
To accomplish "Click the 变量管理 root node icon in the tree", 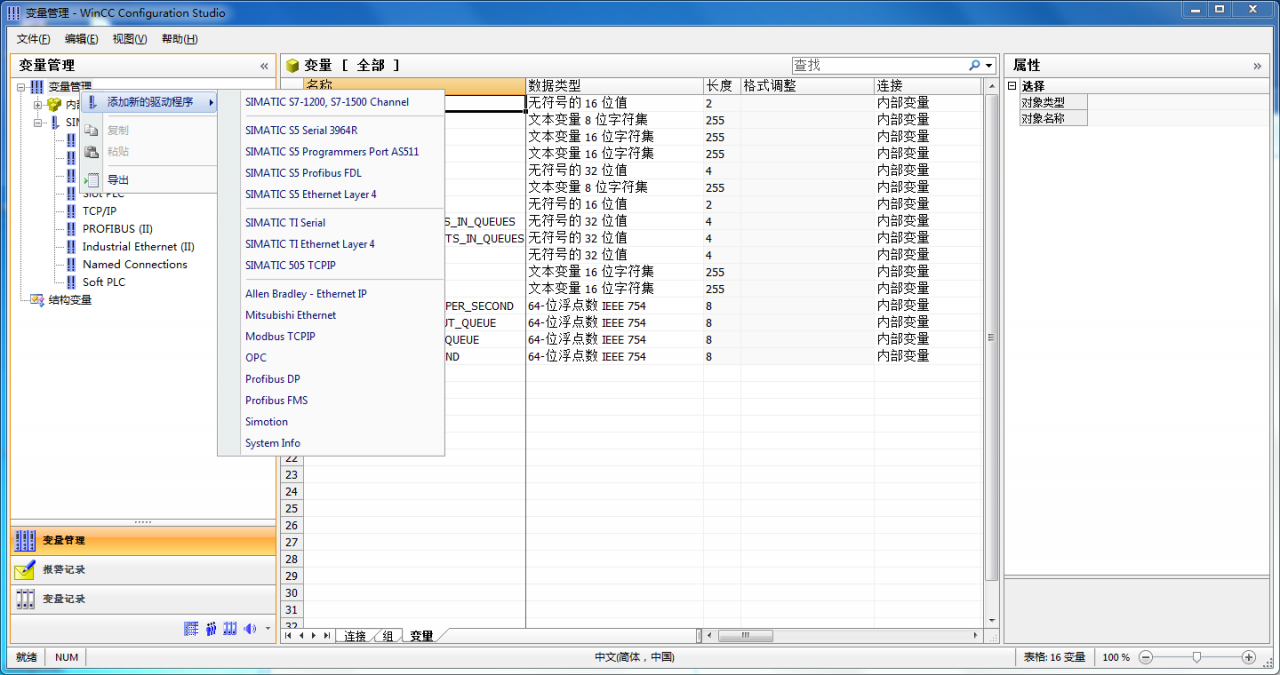I will click(37, 87).
